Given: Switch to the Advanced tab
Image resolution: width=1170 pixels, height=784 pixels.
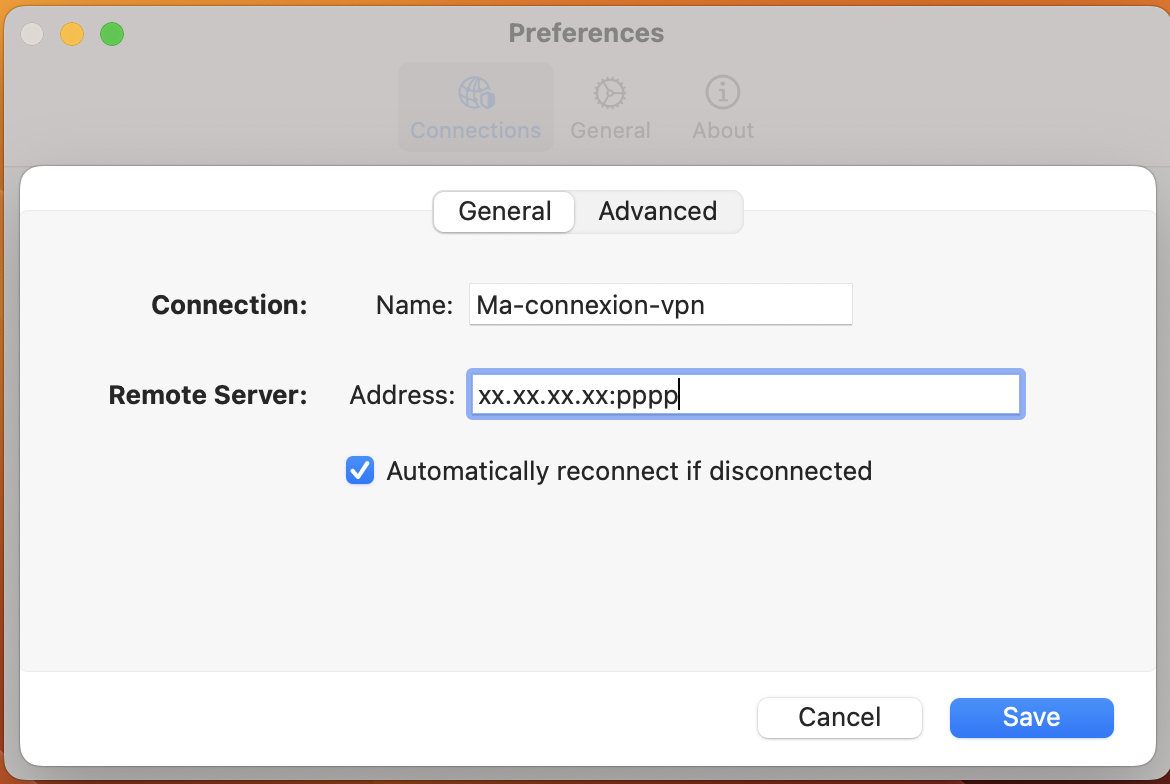Looking at the screenshot, I should point(657,212).
